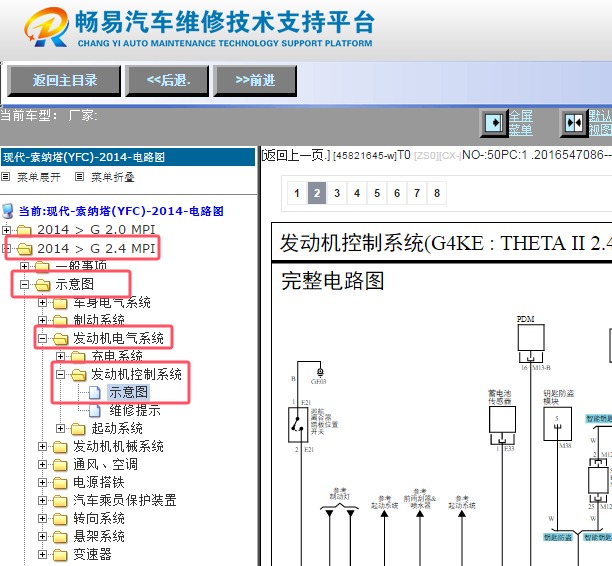Image resolution: width=612 pixels, height=566 pixels.
Task: Expand the 通风、空调 node
Action: (x=42, y=465)
